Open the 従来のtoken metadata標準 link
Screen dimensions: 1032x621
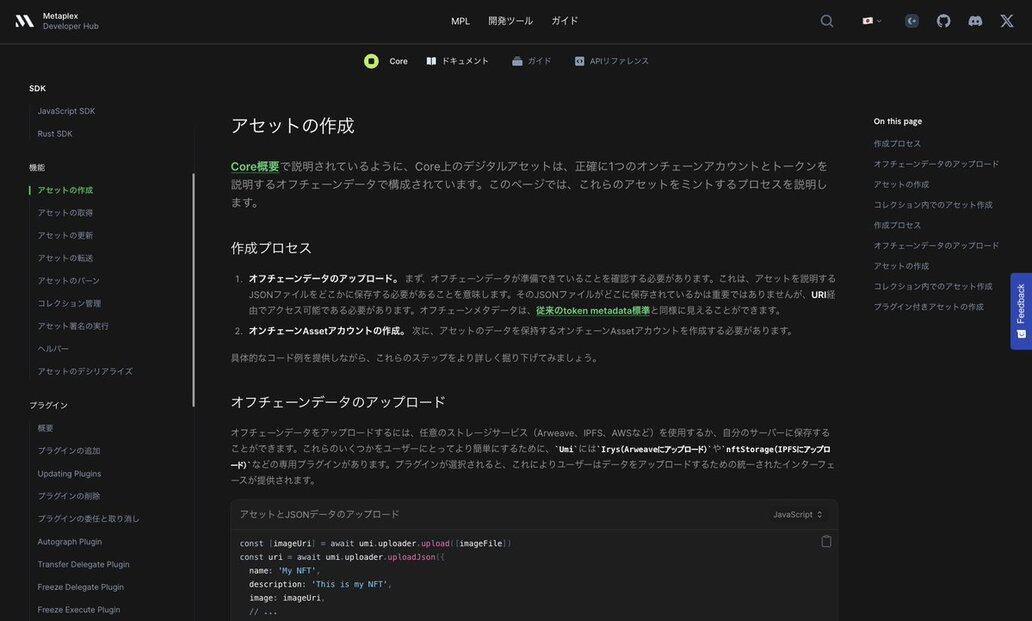(592, 311)
